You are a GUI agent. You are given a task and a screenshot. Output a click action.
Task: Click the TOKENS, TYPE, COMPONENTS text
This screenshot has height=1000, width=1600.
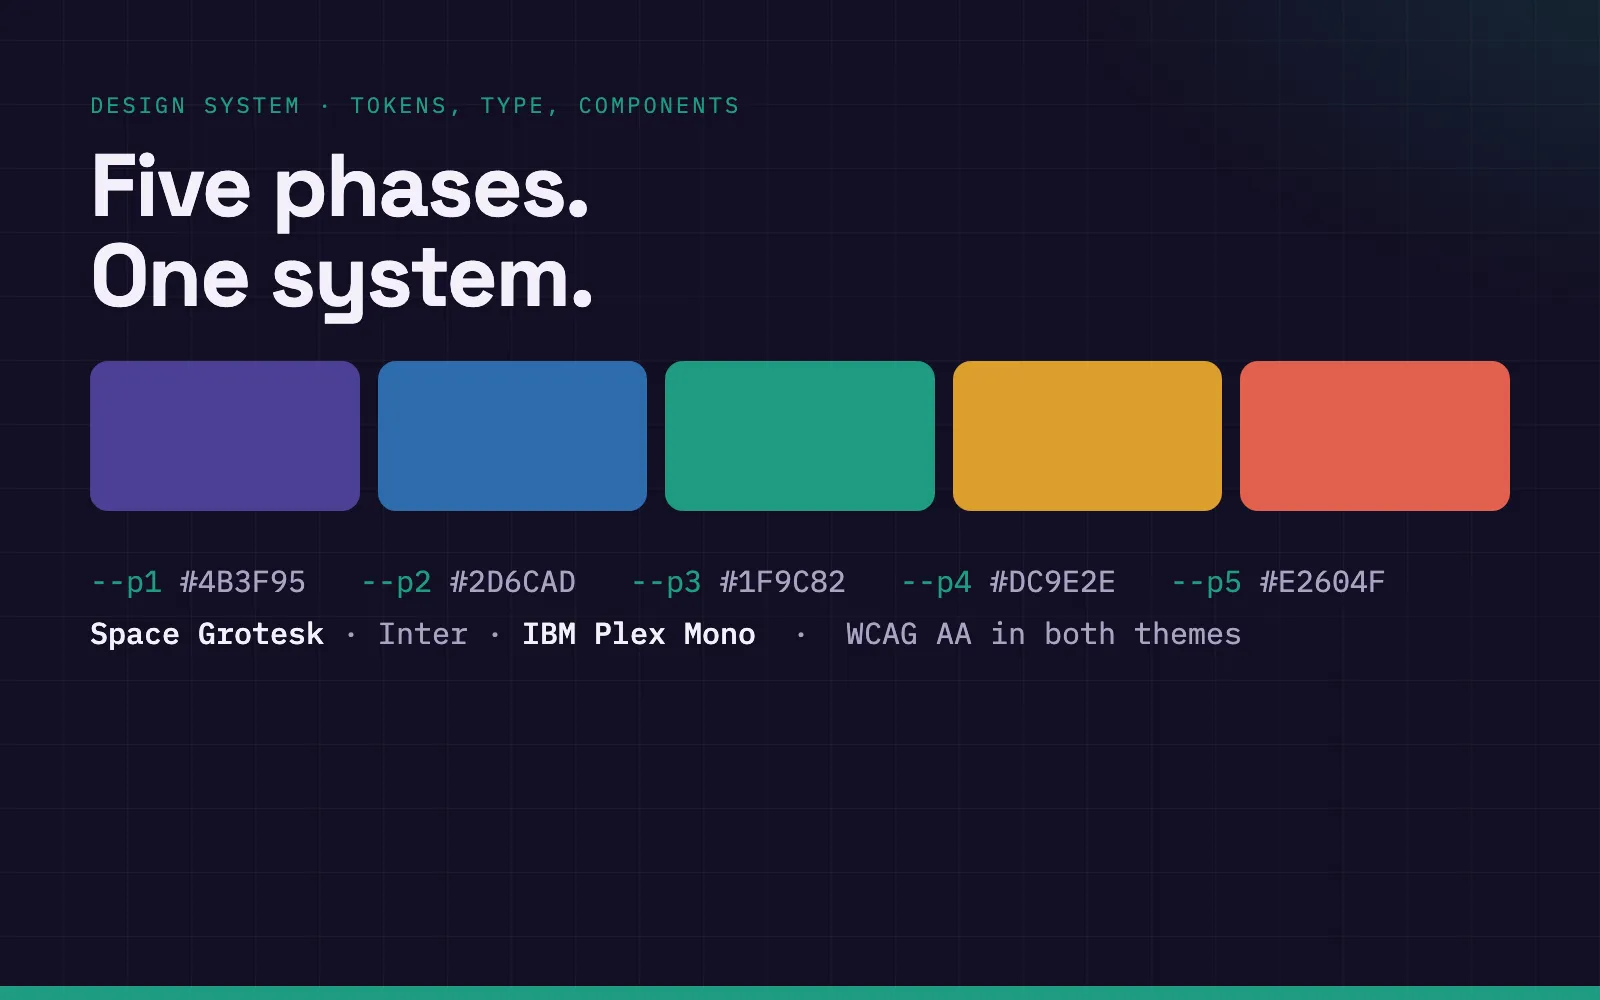pos(545,106)
